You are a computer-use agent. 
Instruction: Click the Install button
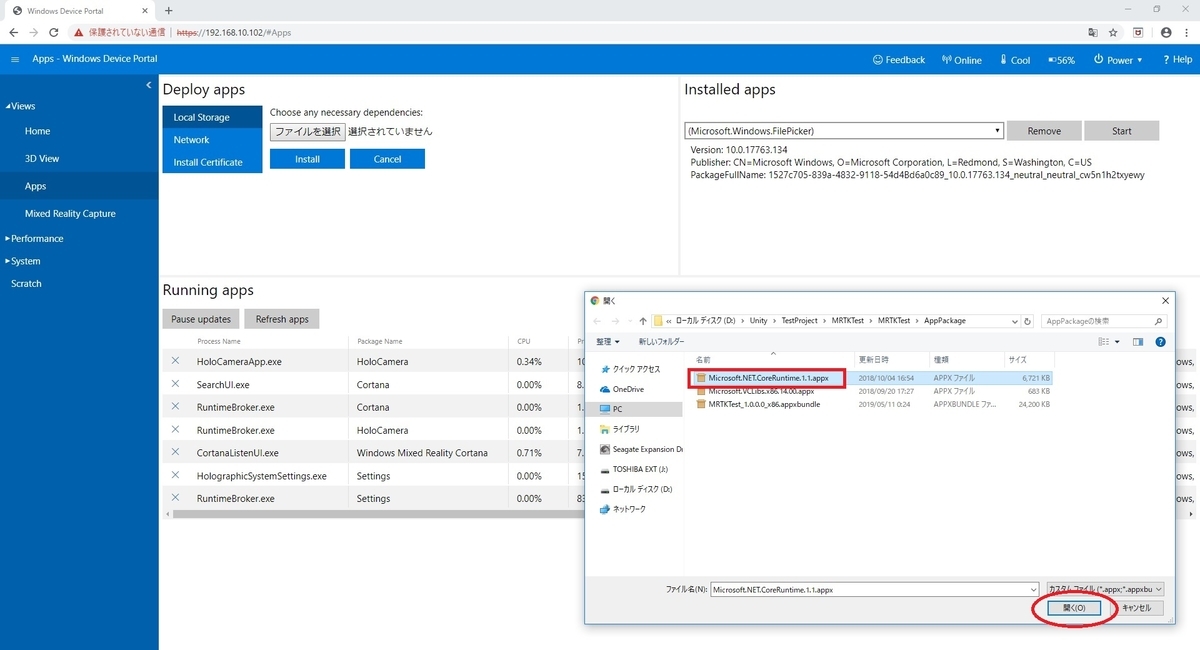307,159
